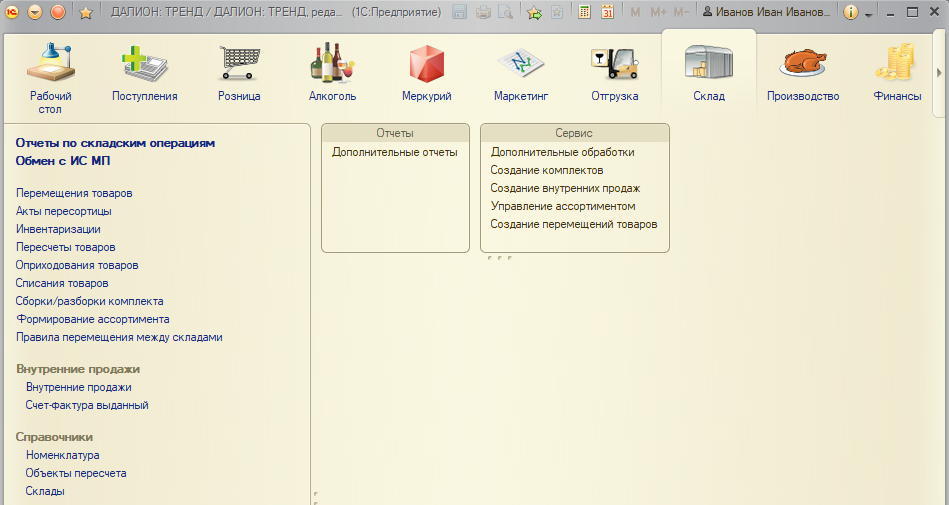
Task: Open the 1C main menu logo button
Action: [x=12, y=12]
